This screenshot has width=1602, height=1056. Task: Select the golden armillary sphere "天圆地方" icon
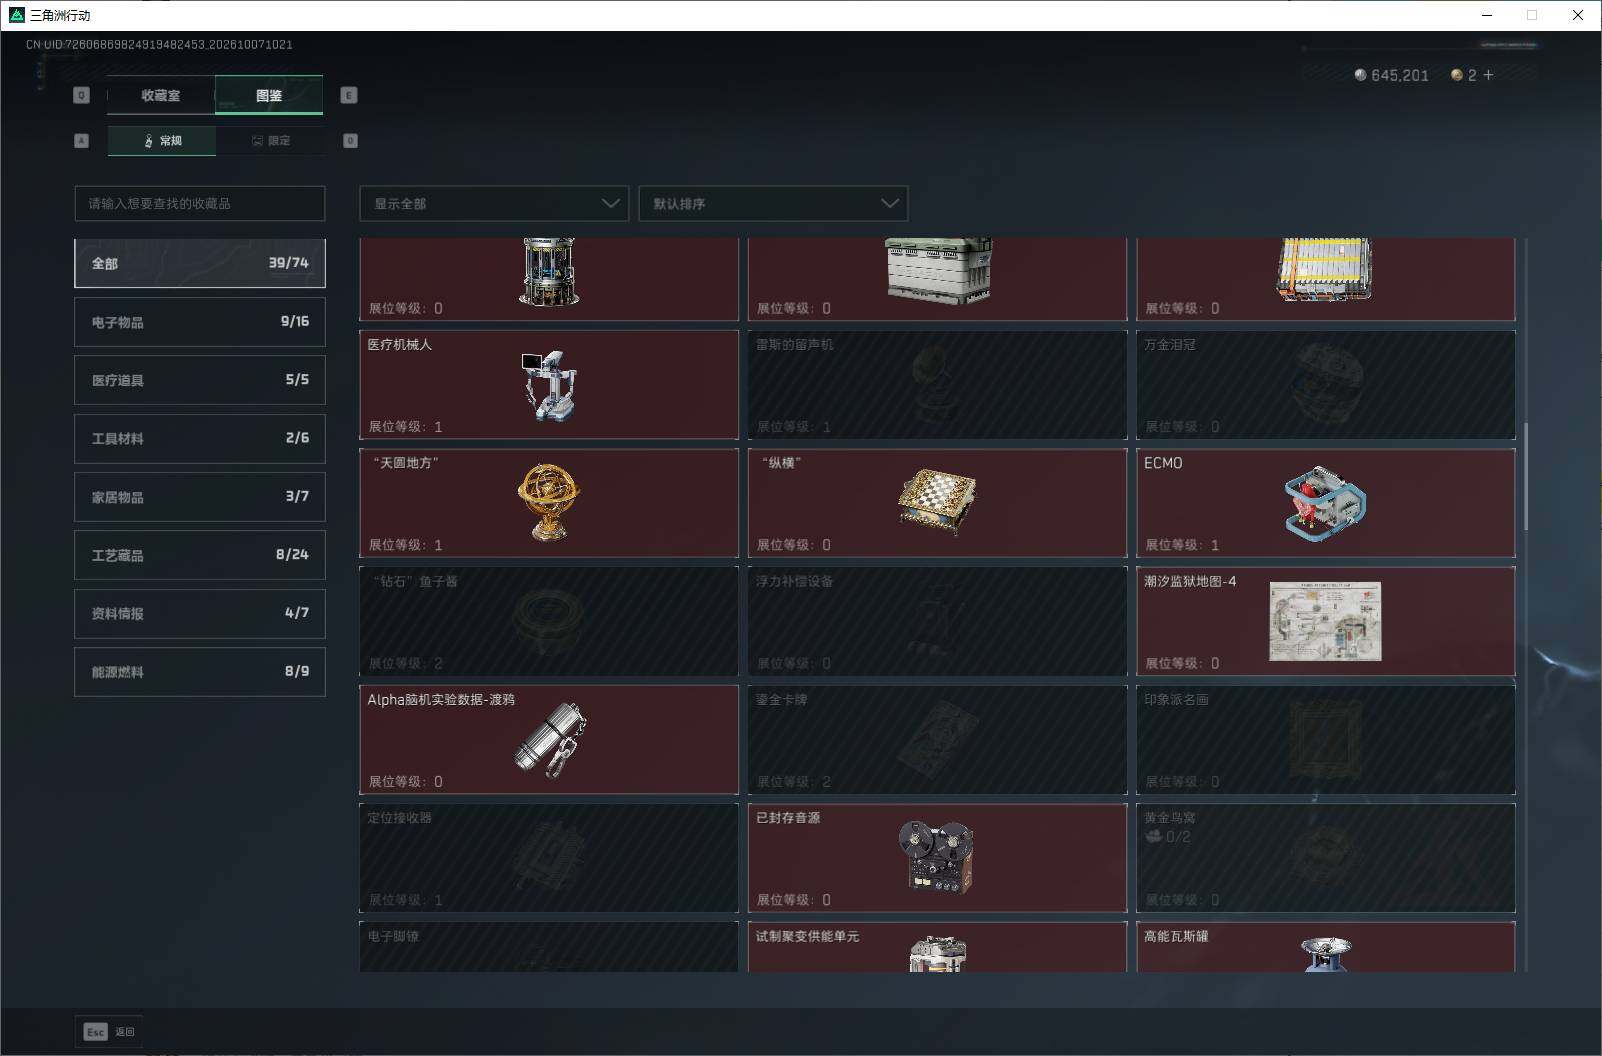[548, 502]
